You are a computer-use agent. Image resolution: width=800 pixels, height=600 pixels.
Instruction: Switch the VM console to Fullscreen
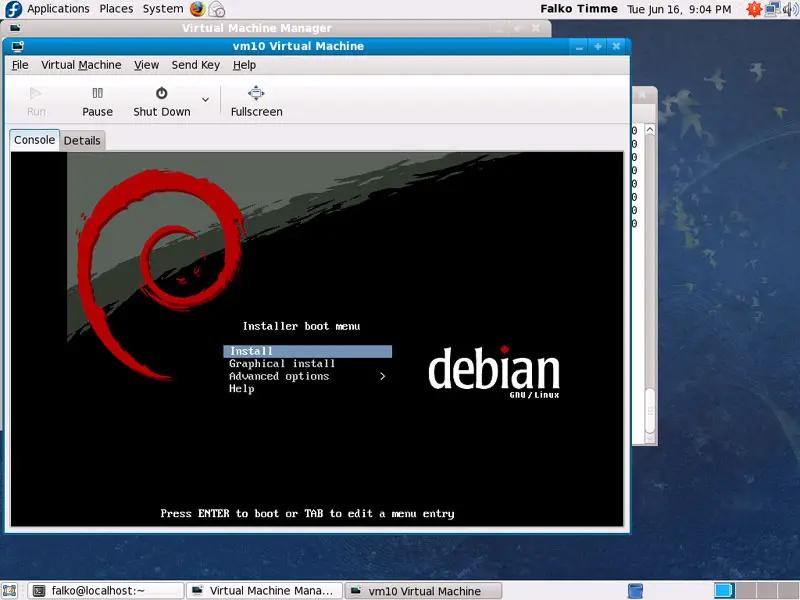[x=256, y=102]
